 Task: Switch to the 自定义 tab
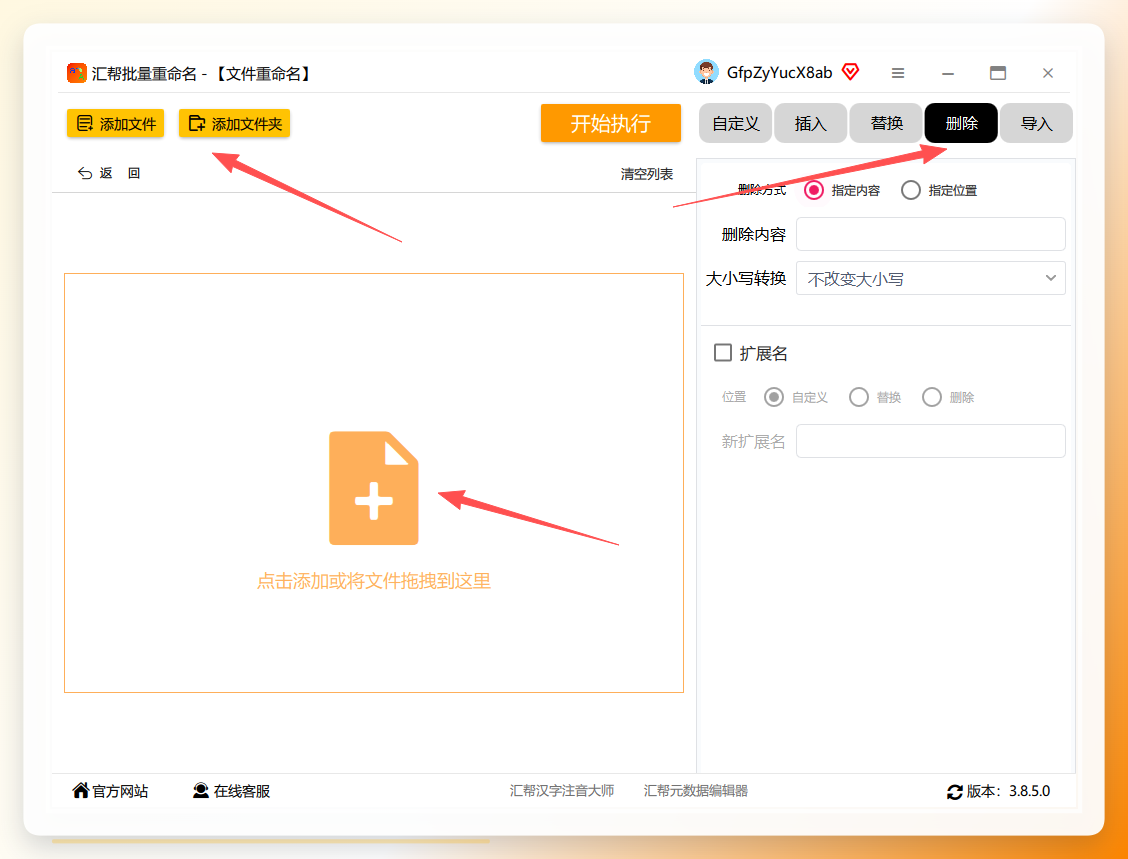(x=735, y=123)
